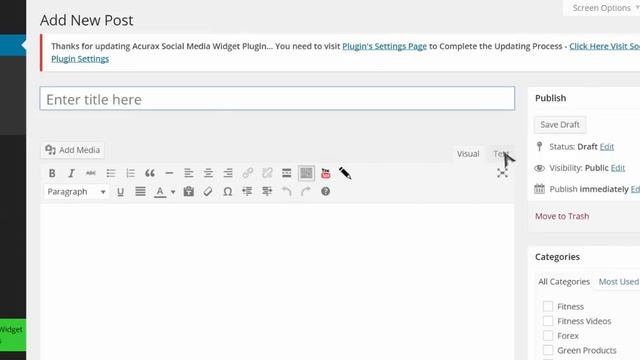640x360 pixels.
Task: Check the Fitness Videos category
Action: click(x=548, y=321)
